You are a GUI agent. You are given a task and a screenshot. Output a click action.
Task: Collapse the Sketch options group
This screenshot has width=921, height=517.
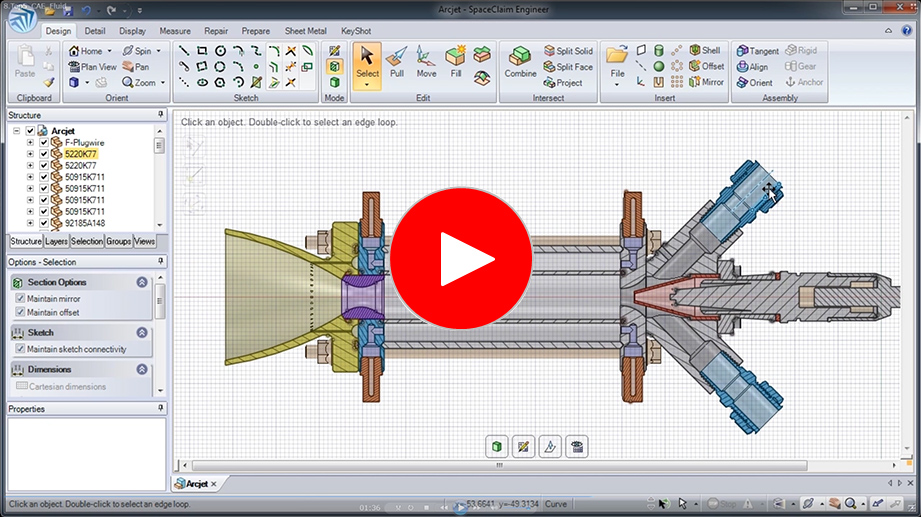(142, 333)
